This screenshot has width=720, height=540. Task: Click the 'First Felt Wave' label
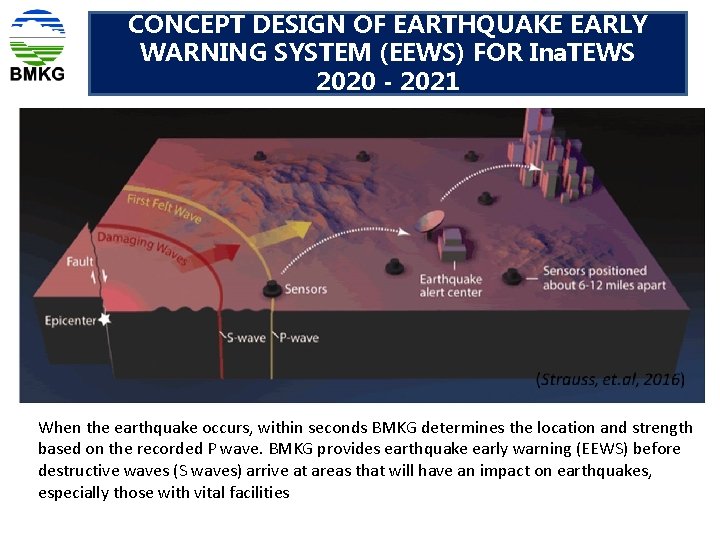[164, 208]
